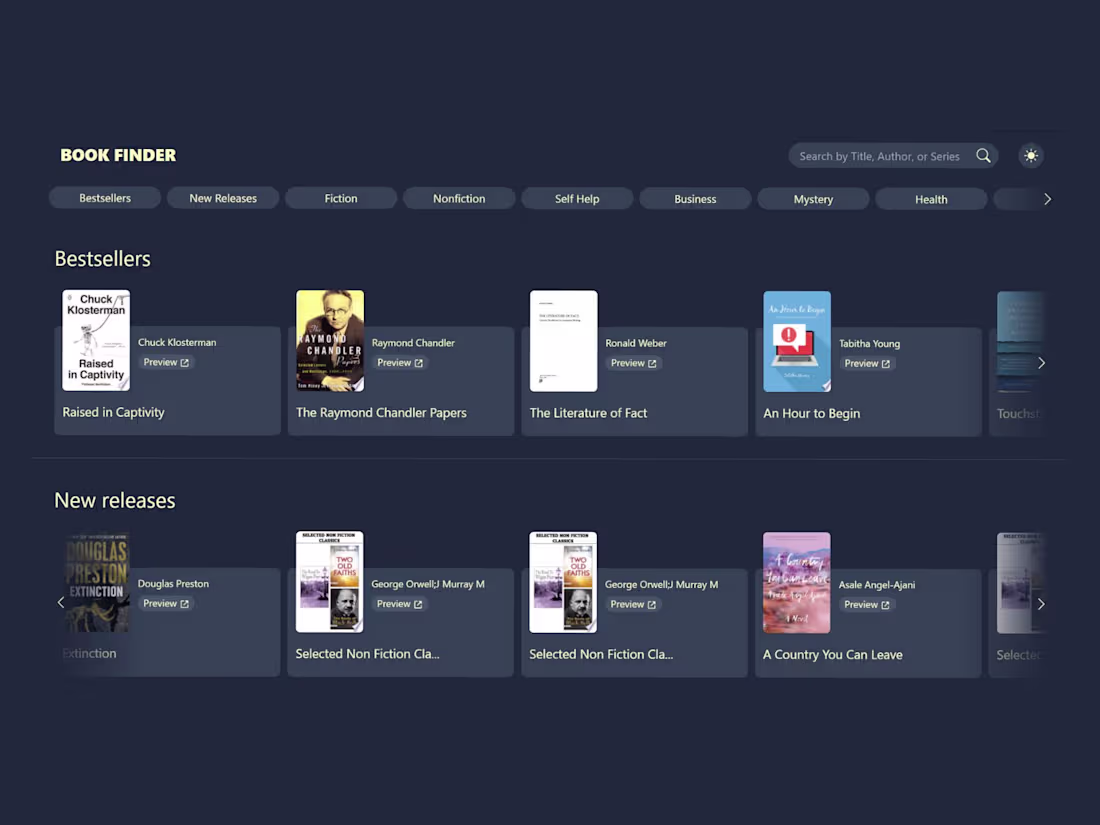Toggle light mode with the sun icon
Image resolution: width=1100 pixels, height=825 pixels.
(x=1031, y=155)
